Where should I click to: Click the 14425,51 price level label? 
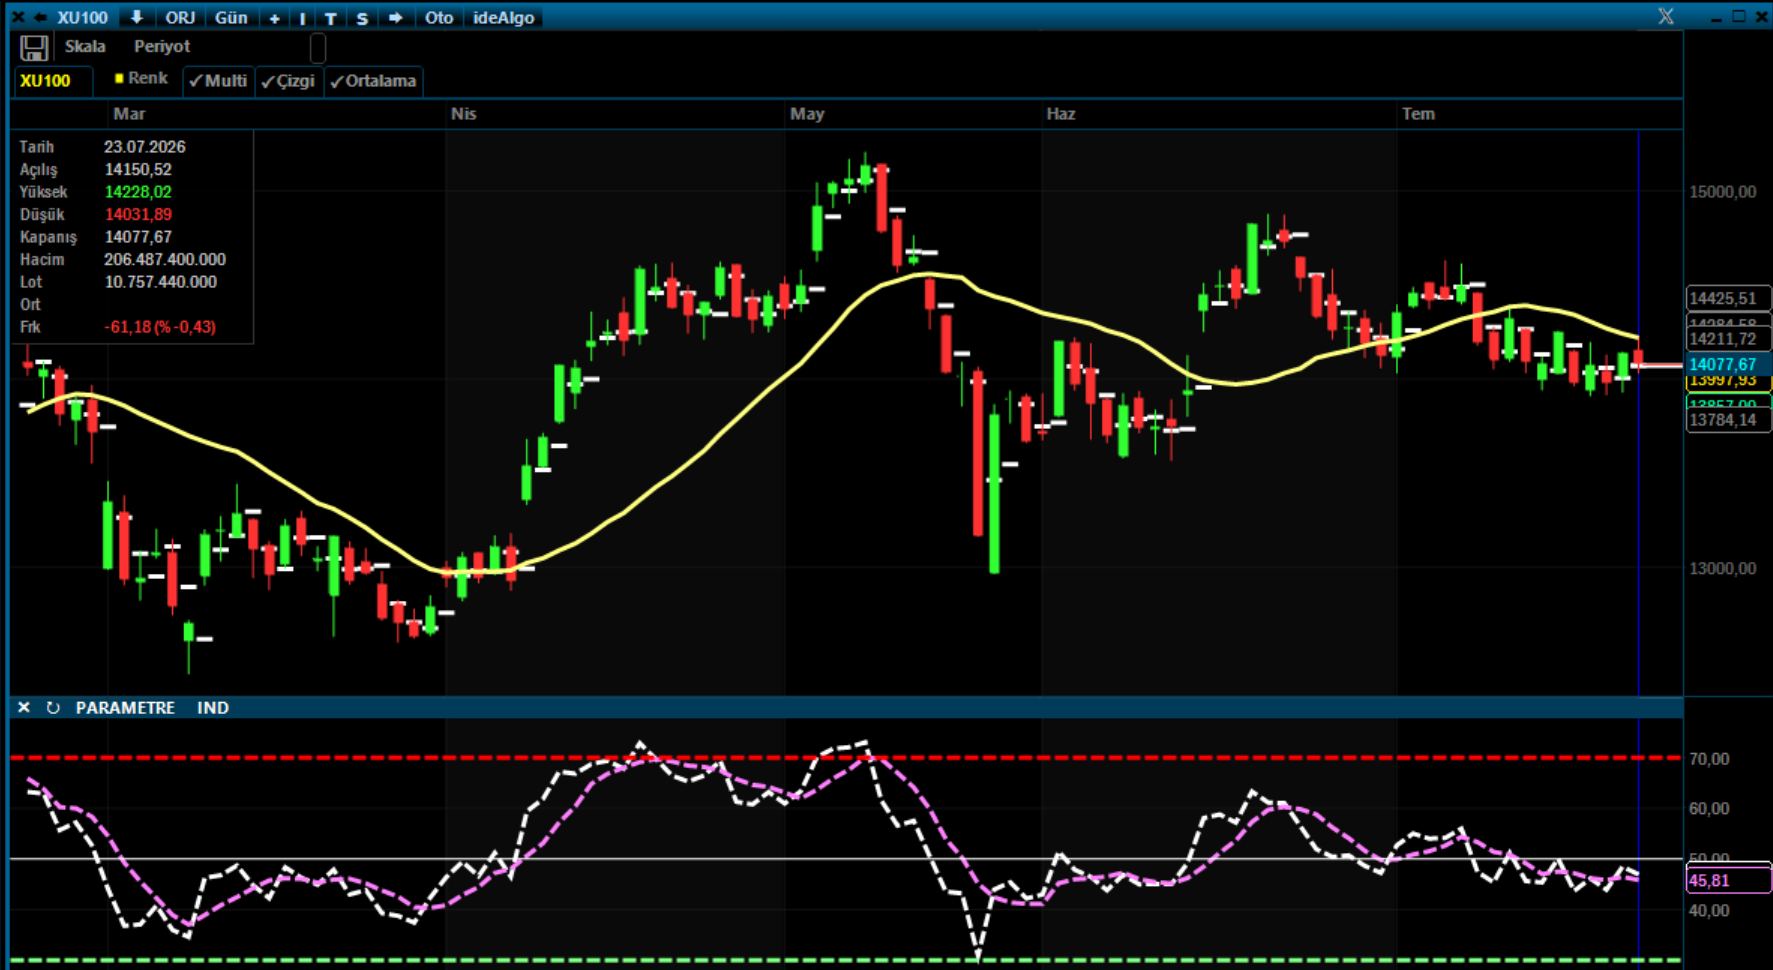(x=1728, y=298)
